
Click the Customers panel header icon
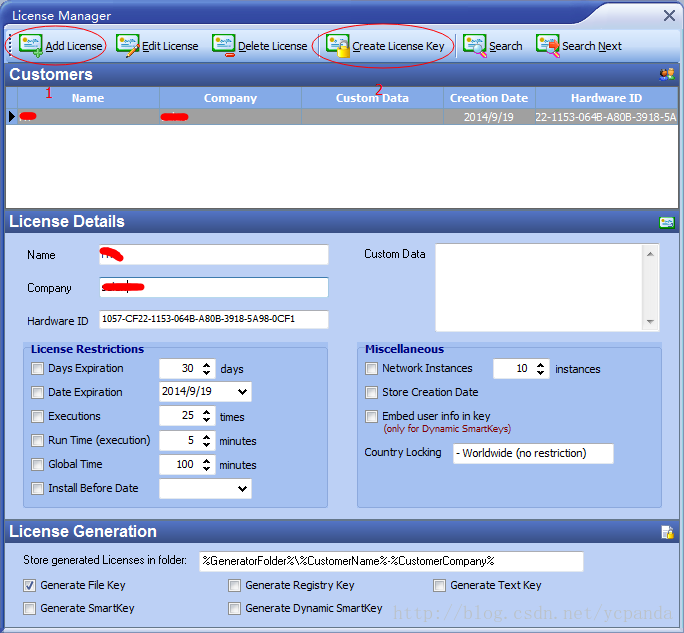pos(667,75)
